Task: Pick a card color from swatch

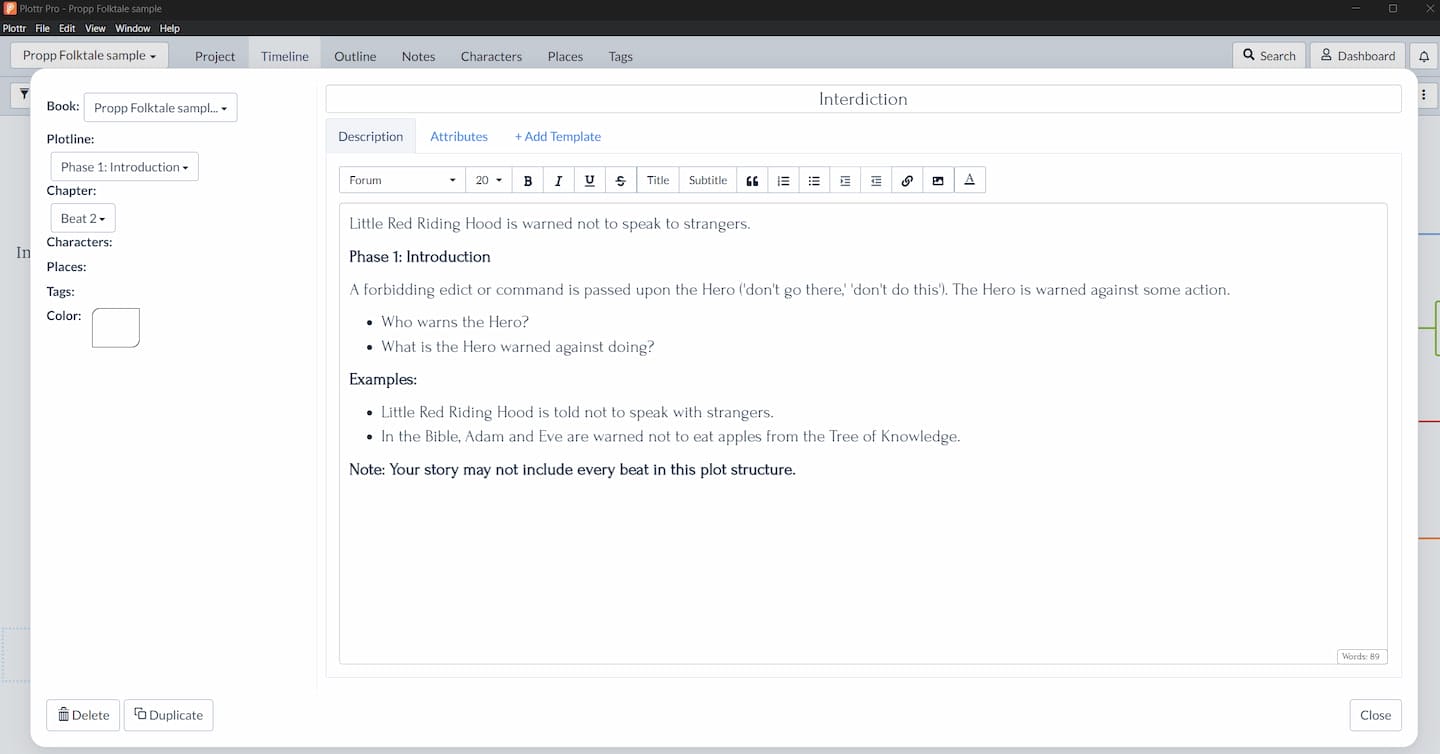Action: pos(116,328)
